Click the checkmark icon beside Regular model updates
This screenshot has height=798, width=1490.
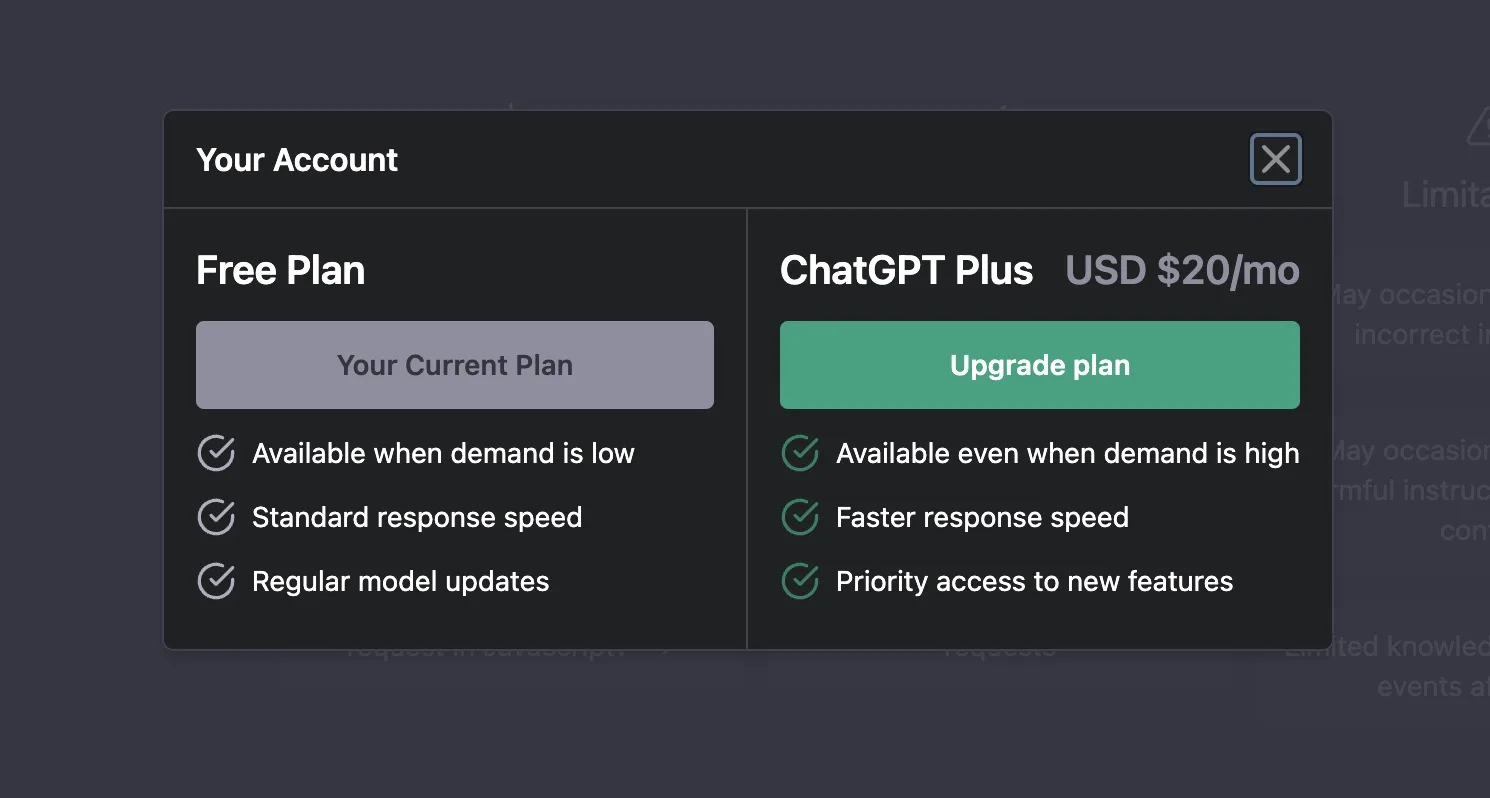216,581
